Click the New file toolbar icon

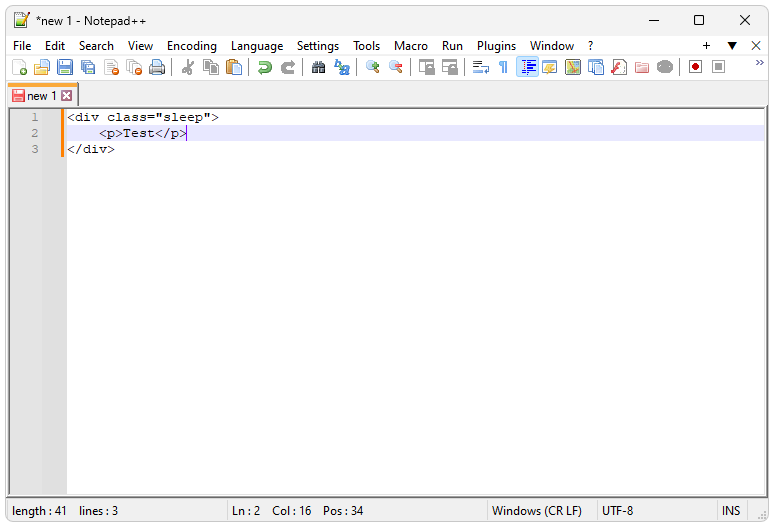click(19, 67)
